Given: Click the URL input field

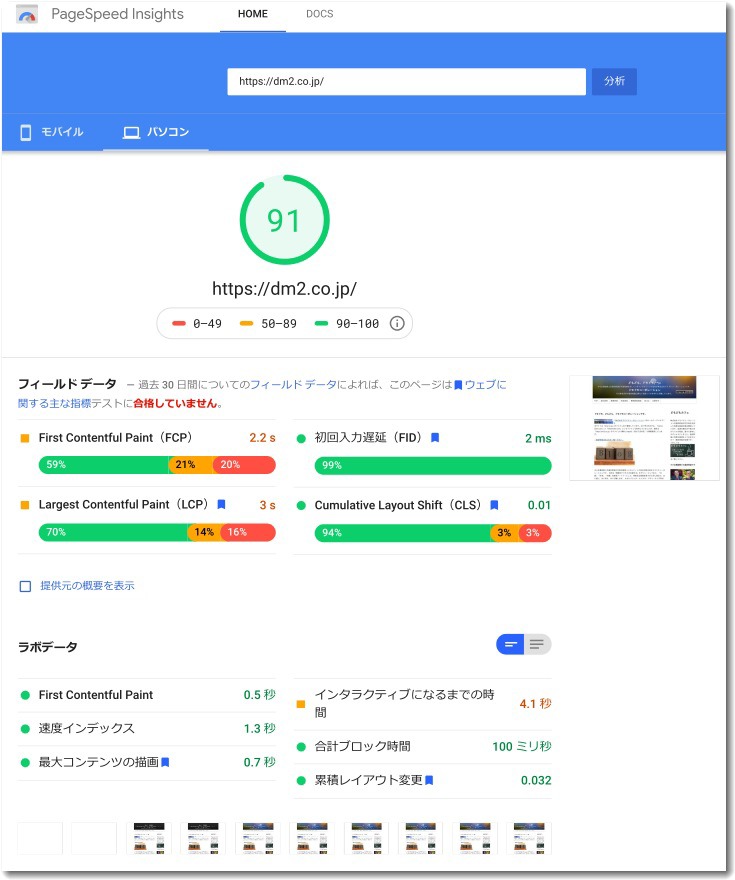Looking at the screenshot, I should click(406, 82).
